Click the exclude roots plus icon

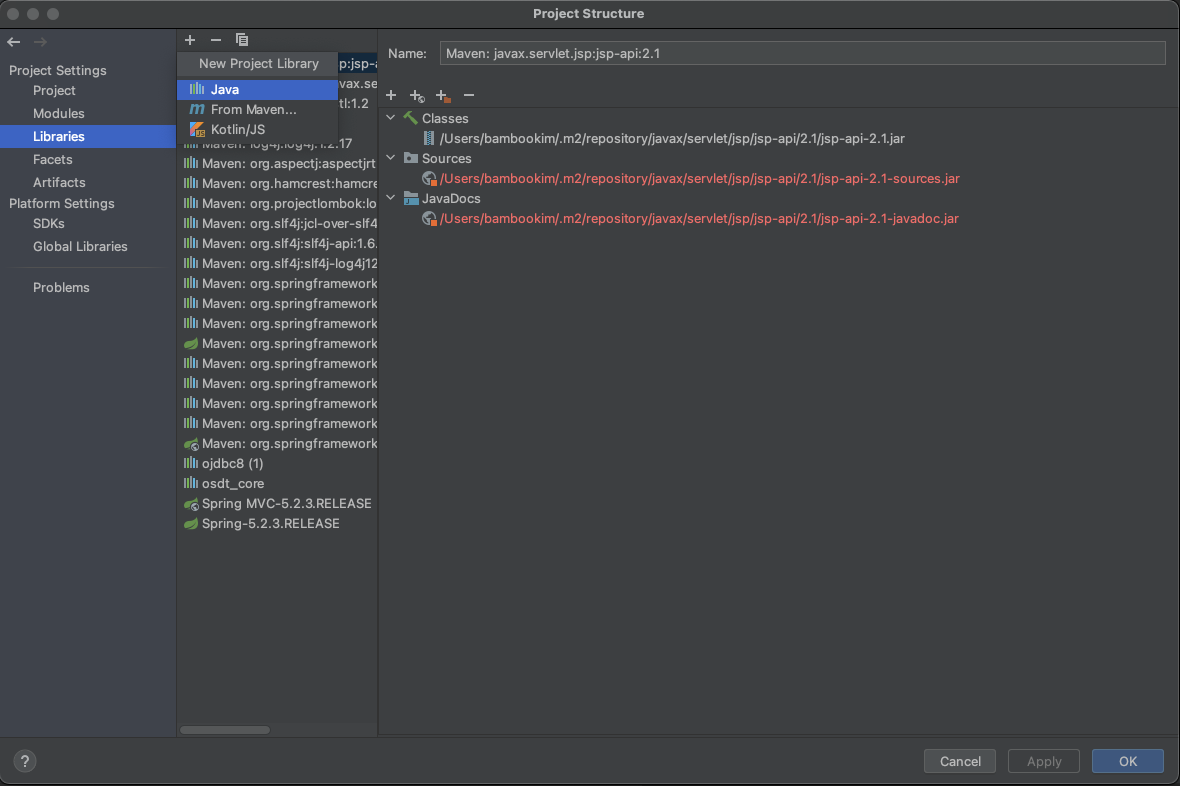pos(443,96)
